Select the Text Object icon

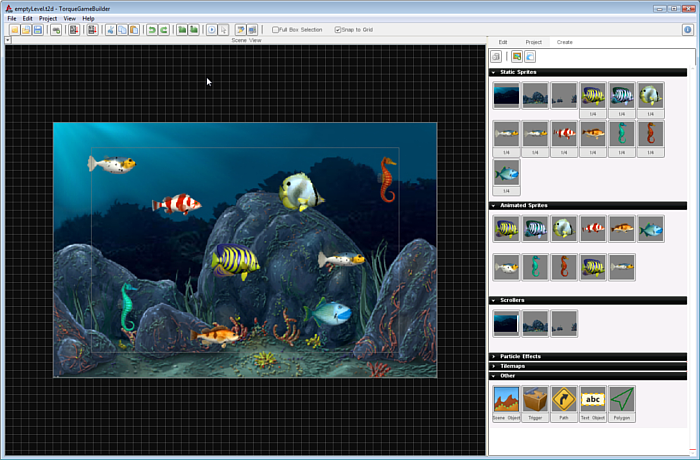click(x=593, y=400)
